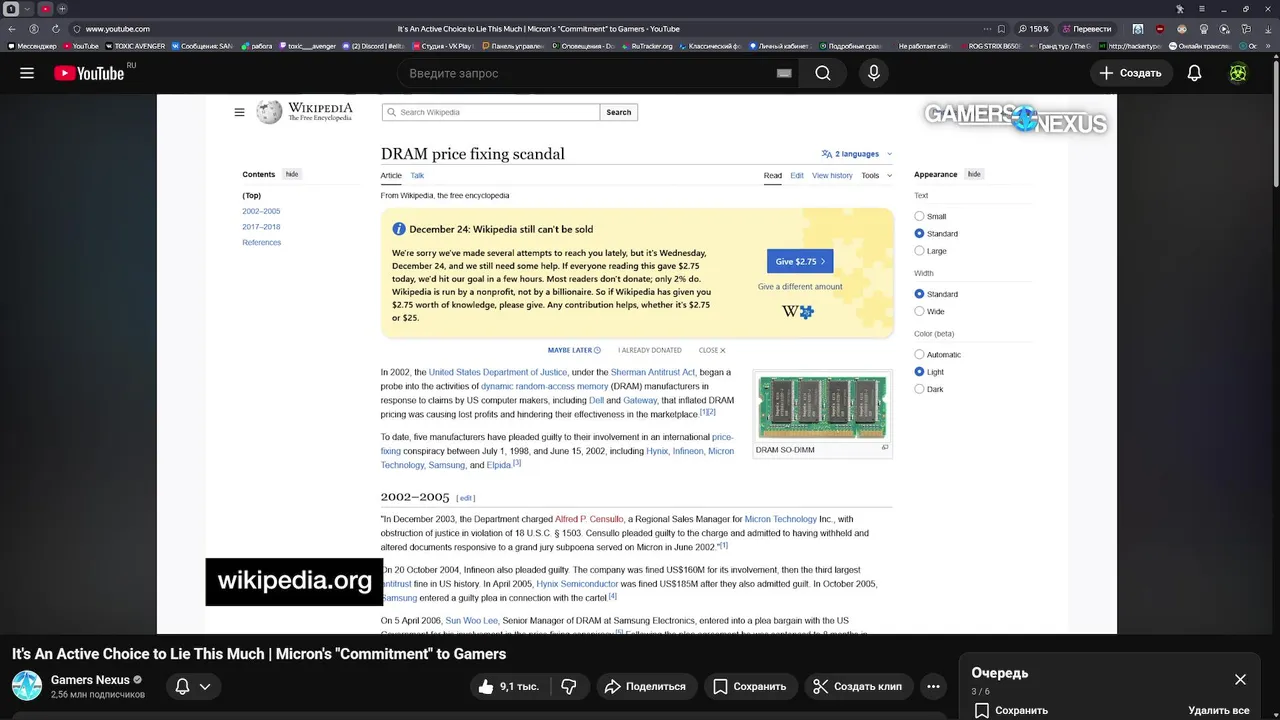Click DRAM SO-DIMM image thumbnail in video
This screenshot has width=1280, height=720.
coord(821,407)
